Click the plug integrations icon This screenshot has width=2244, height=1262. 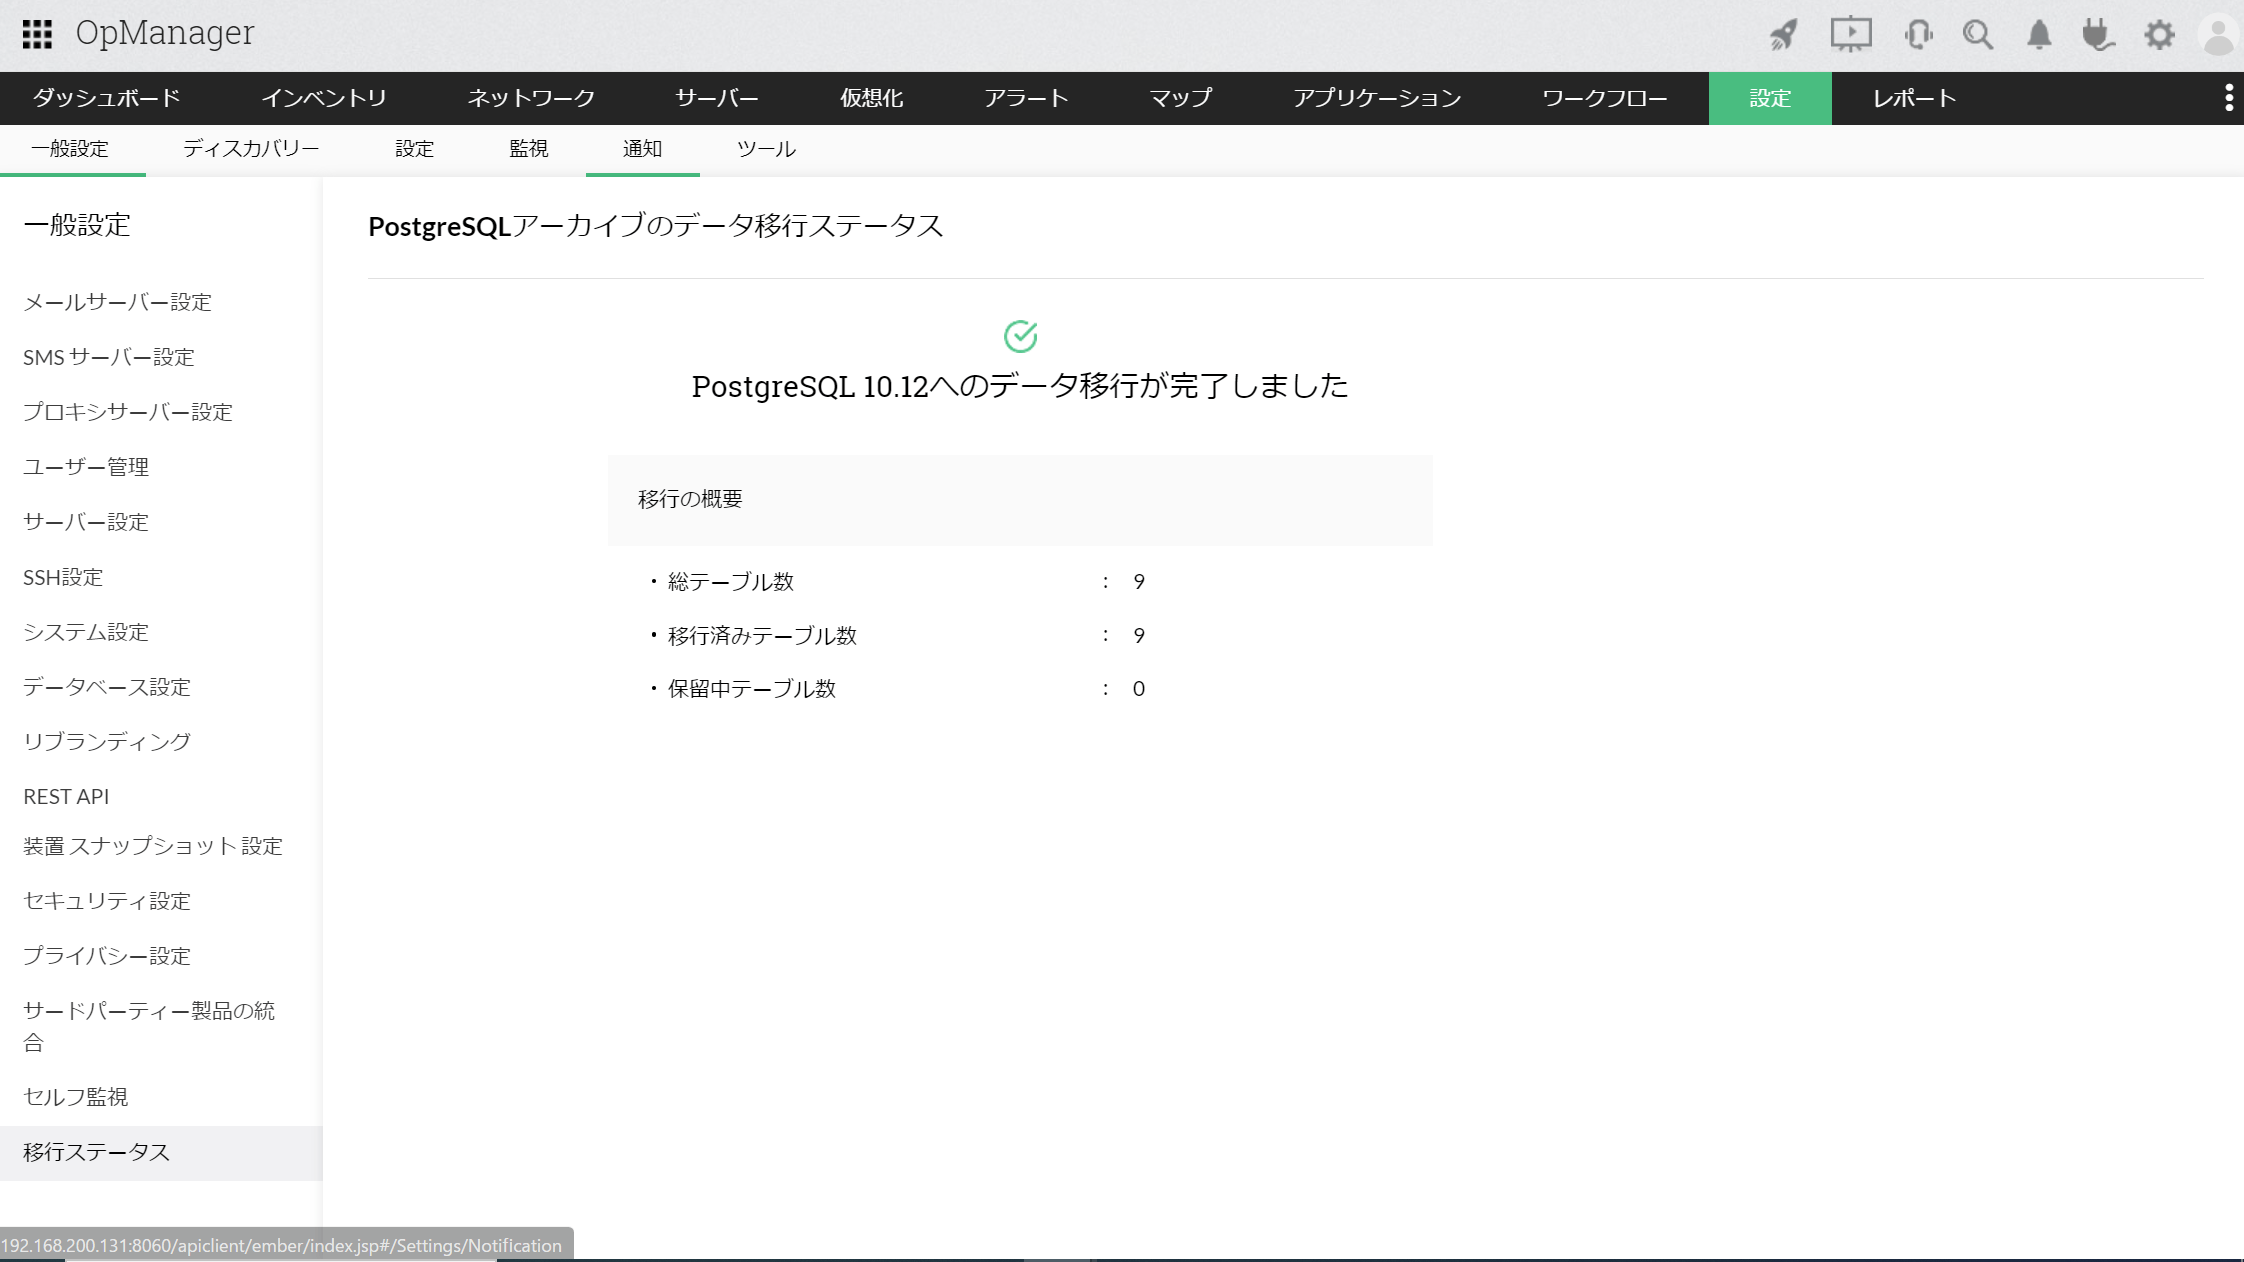2098,35
